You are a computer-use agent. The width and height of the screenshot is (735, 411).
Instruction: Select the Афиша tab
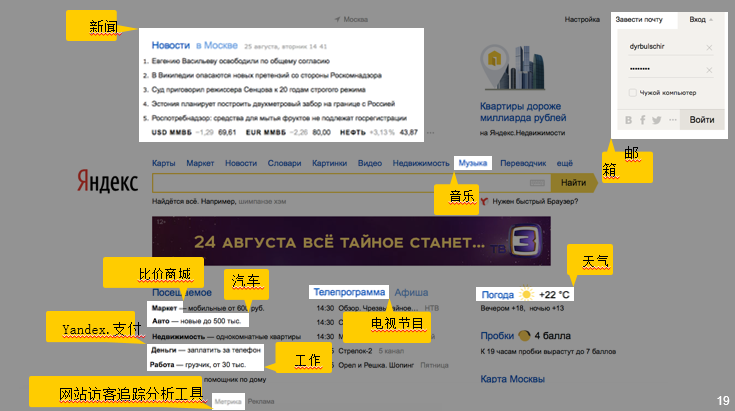click(411, 292)
